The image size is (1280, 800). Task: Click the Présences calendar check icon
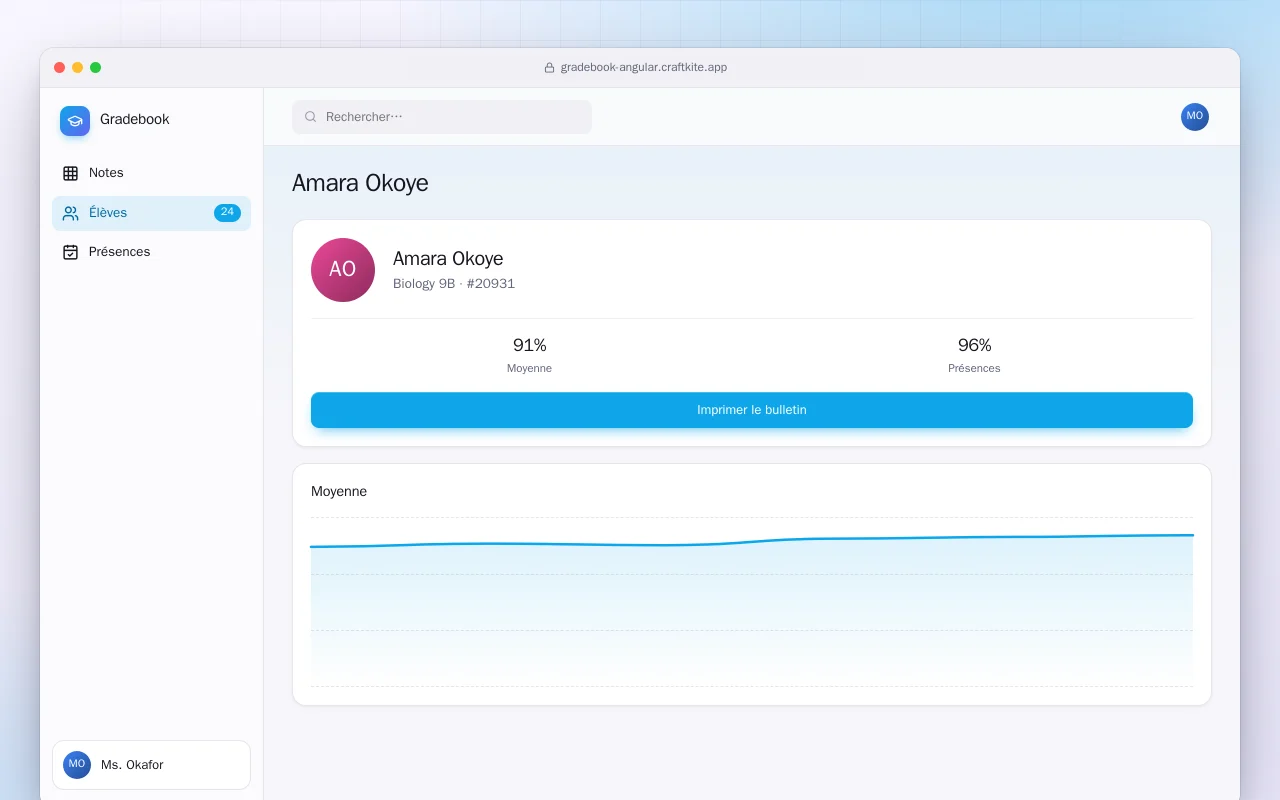click(x=70, y=252)
